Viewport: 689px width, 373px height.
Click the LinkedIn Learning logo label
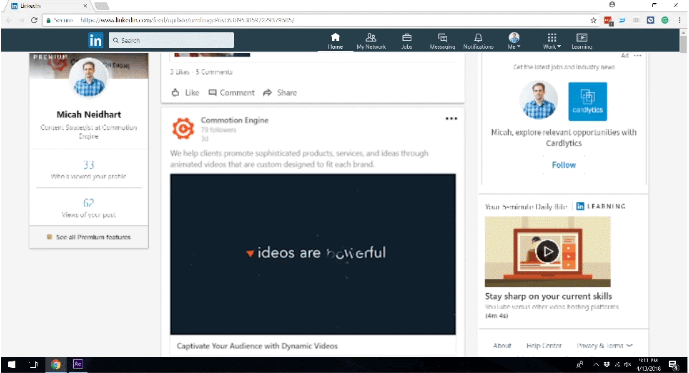pyautogui.click(x=601, y=206)
